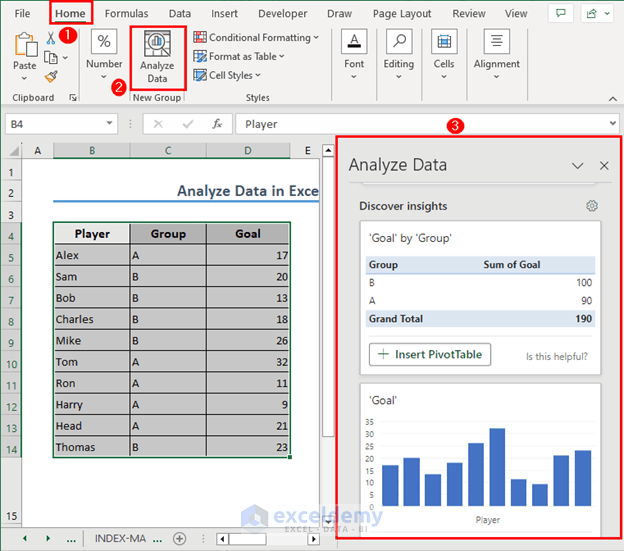Expand Cell Styles dropdown

pos(258,75)
